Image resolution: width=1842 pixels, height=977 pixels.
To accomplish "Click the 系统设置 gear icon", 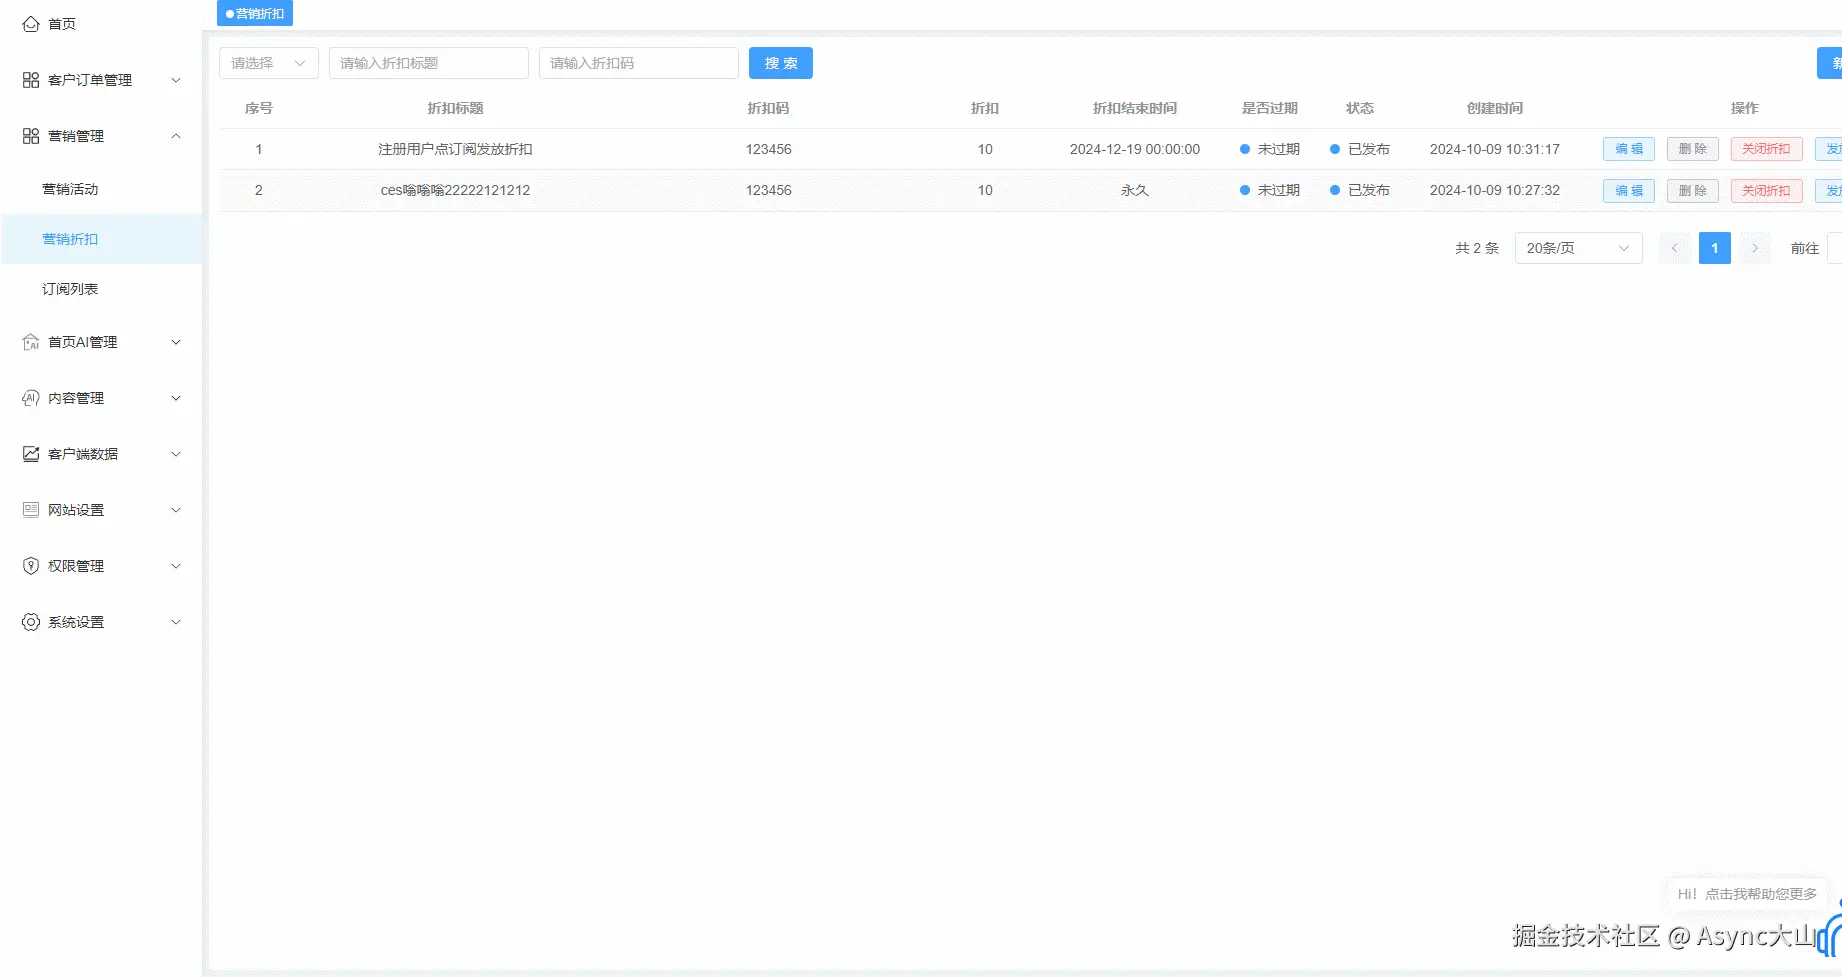I will [x=31, y=622].
